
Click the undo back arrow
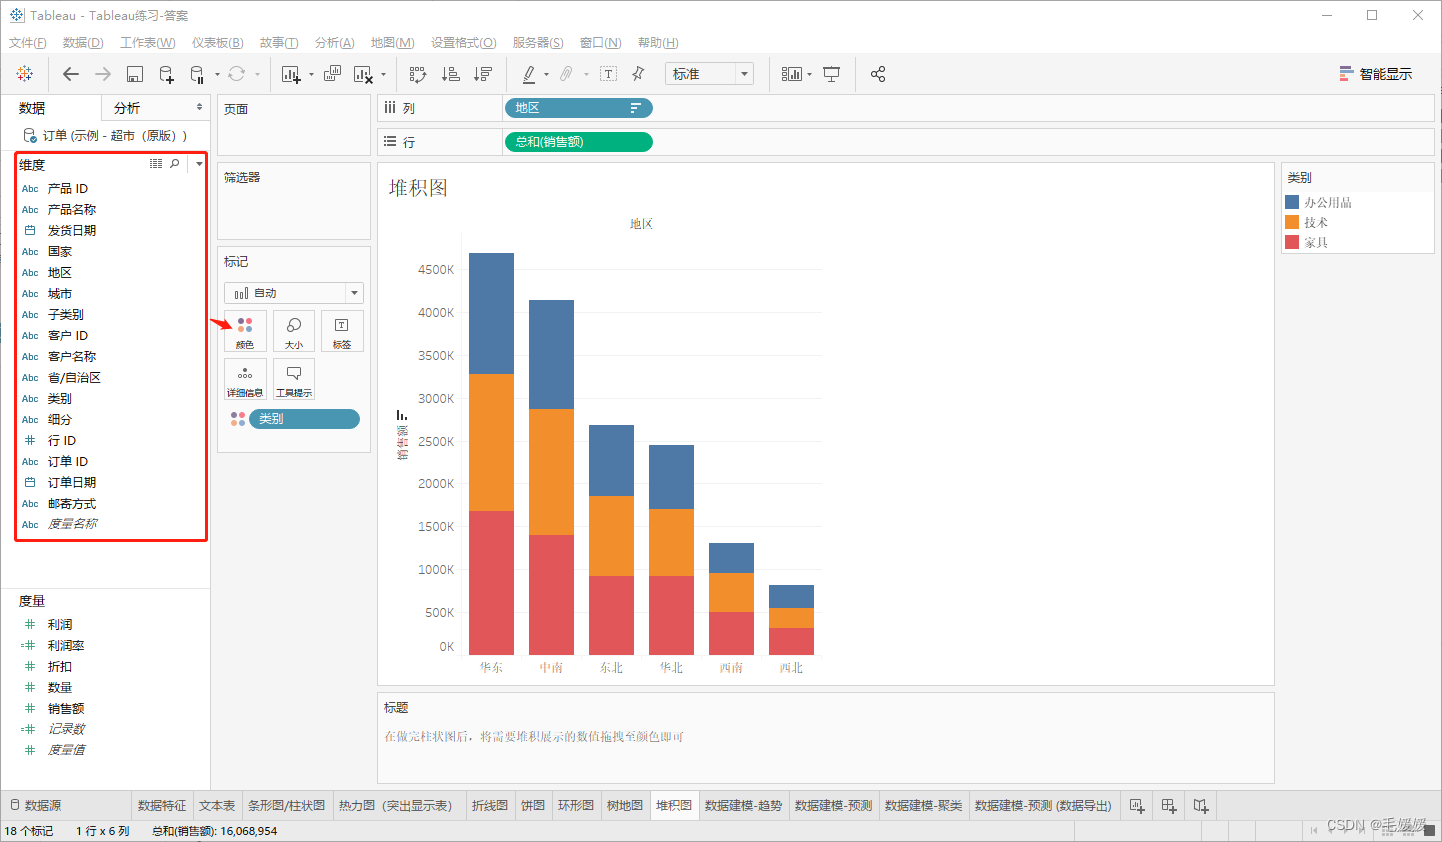coord(70,74)
